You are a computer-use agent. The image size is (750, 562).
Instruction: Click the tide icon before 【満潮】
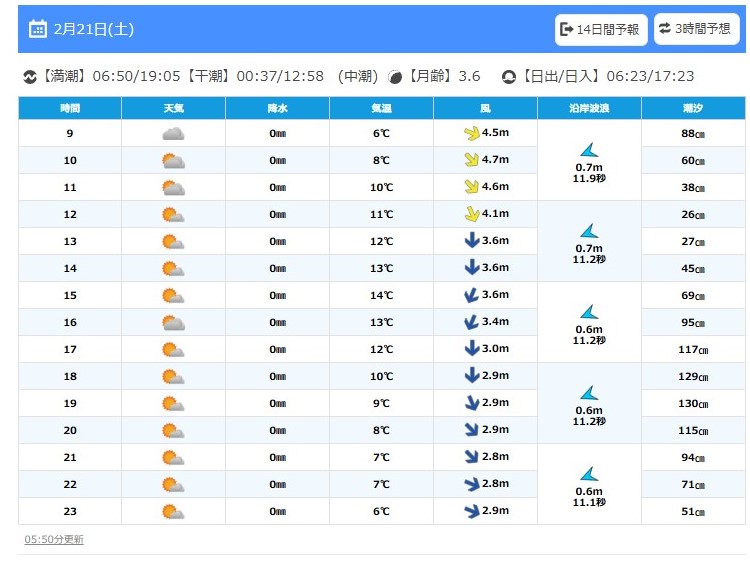pos(29,77)
